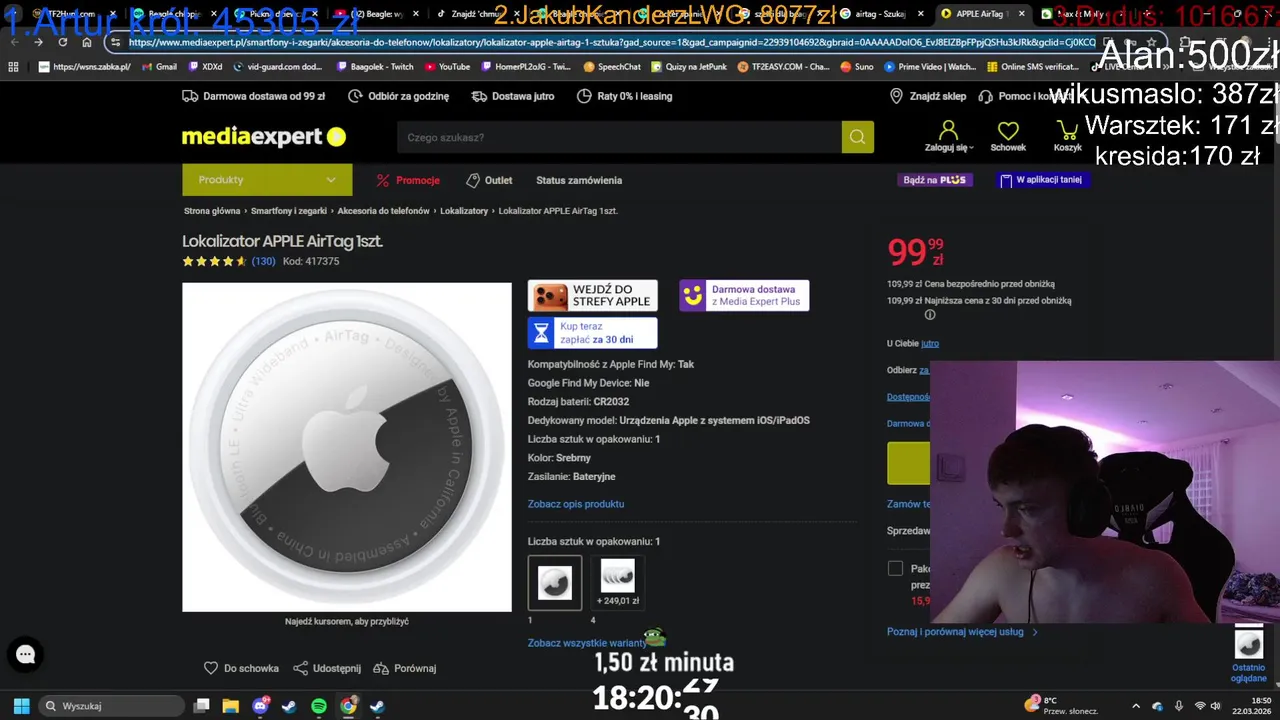Add product with Do schowka heart

pyautogui.click(x=211, y=668)
